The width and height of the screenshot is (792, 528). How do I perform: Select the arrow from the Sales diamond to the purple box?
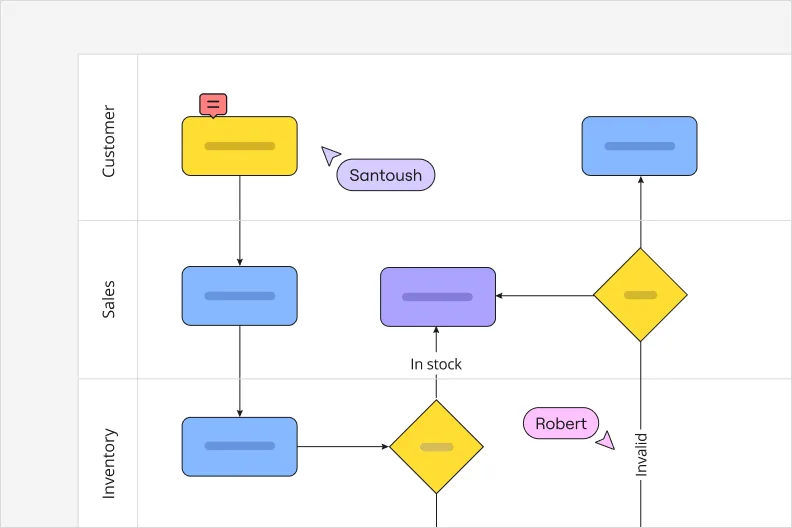pyautogui.click(x=545, y=296)
